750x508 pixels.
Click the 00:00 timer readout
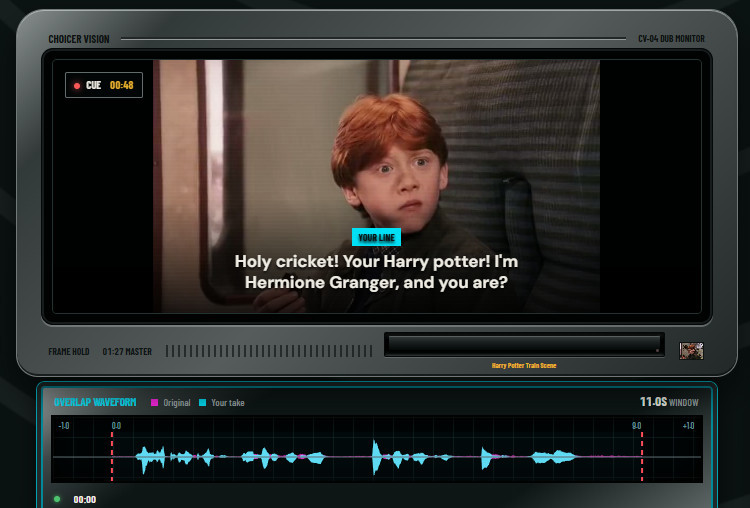[85, 500]
